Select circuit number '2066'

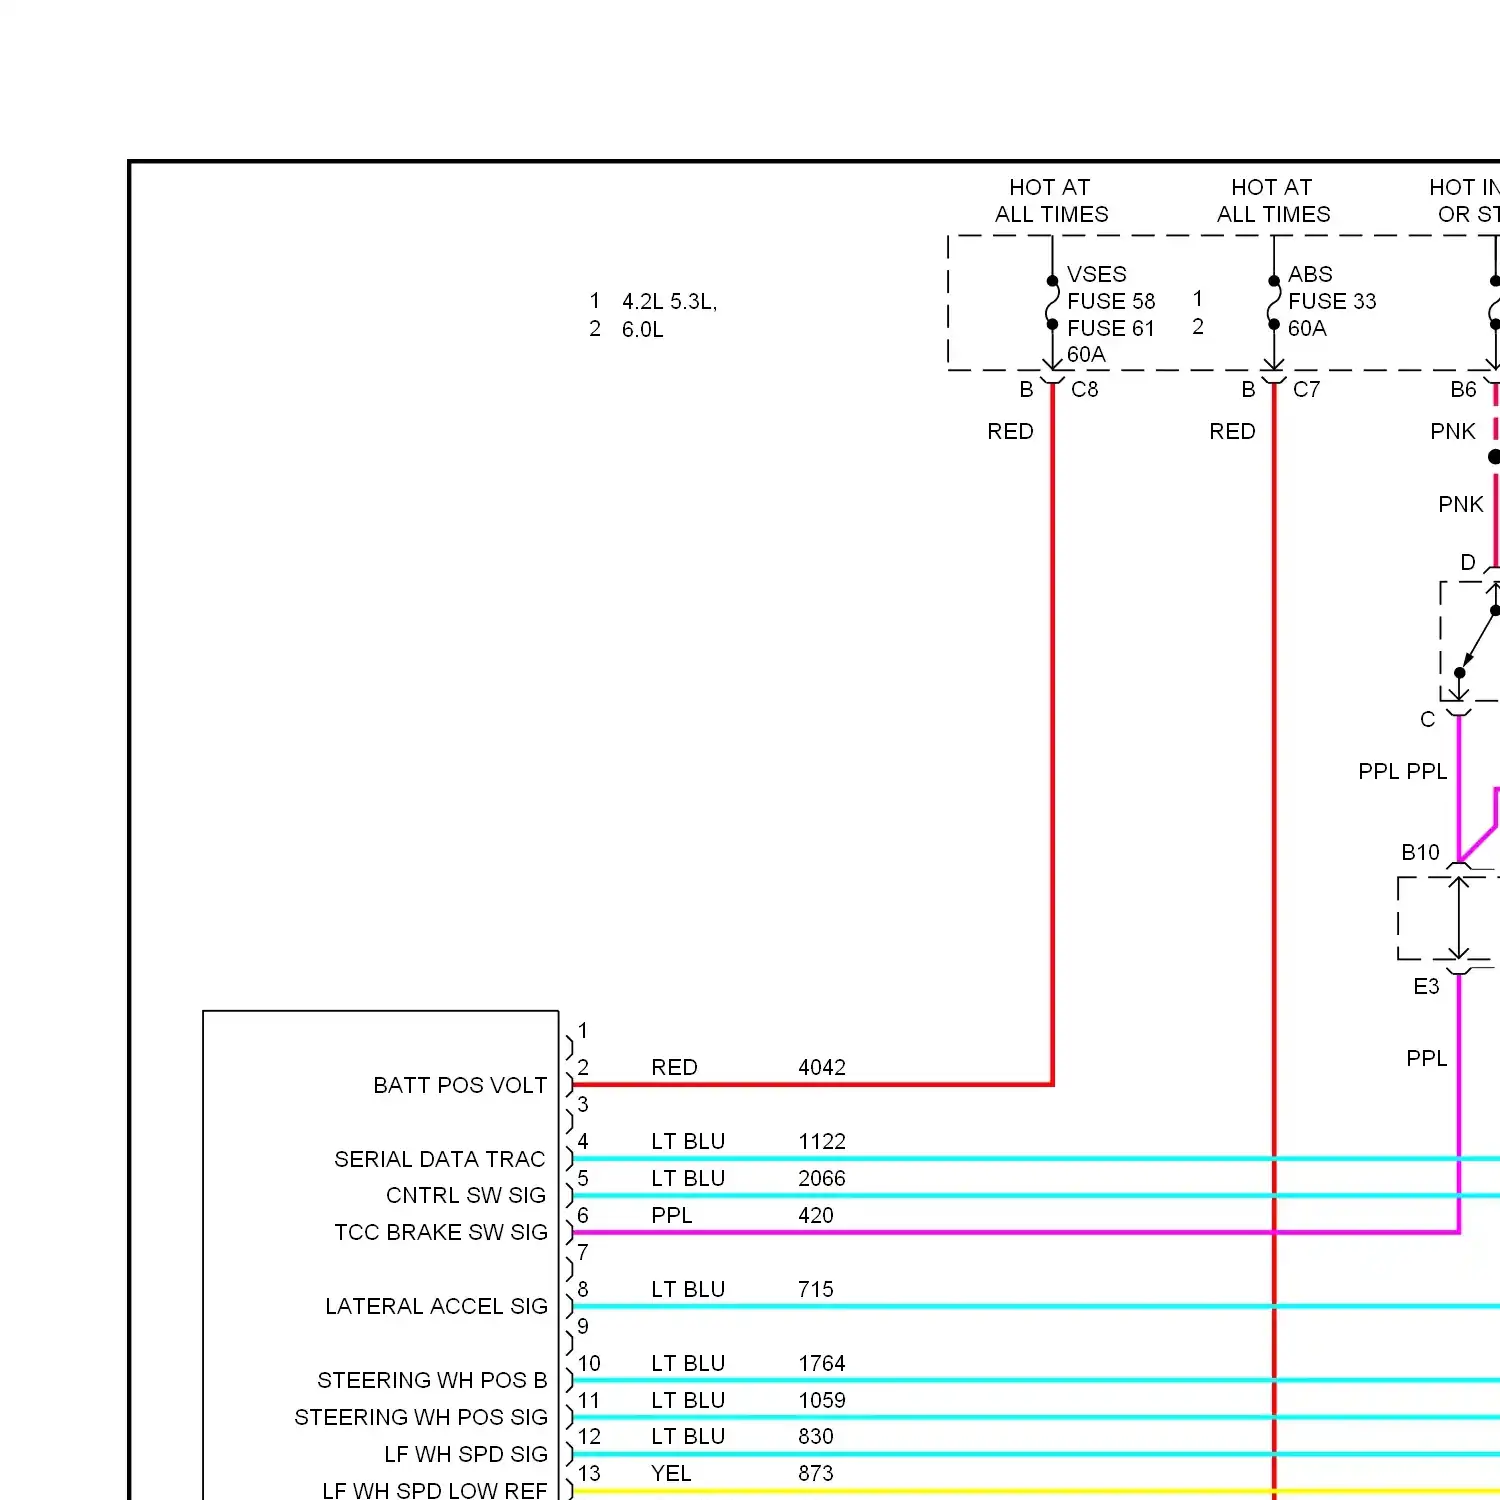[x=822, y=1179]
